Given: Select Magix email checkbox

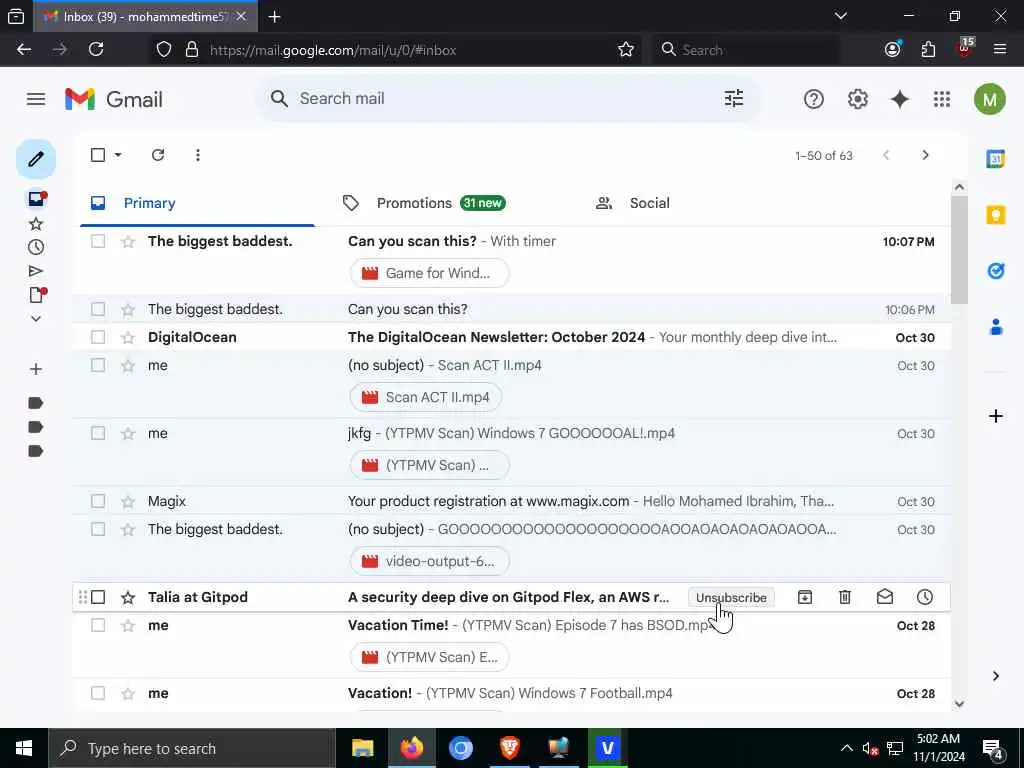Looking at the screenshot, I should point(98,501).
